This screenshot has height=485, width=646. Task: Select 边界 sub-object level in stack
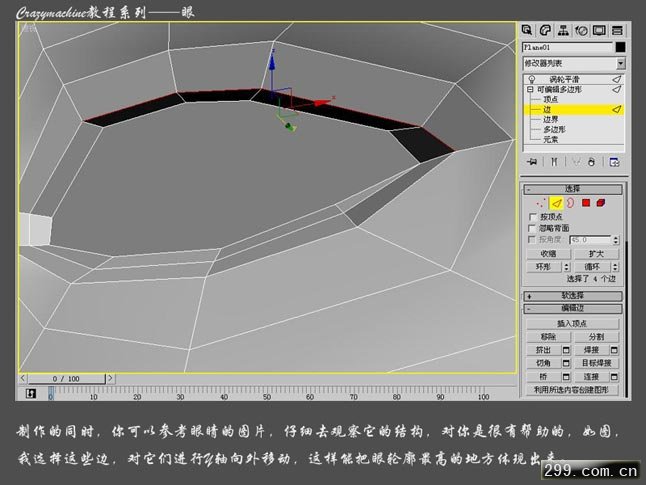pyautogui.click(x=550, y=119)
